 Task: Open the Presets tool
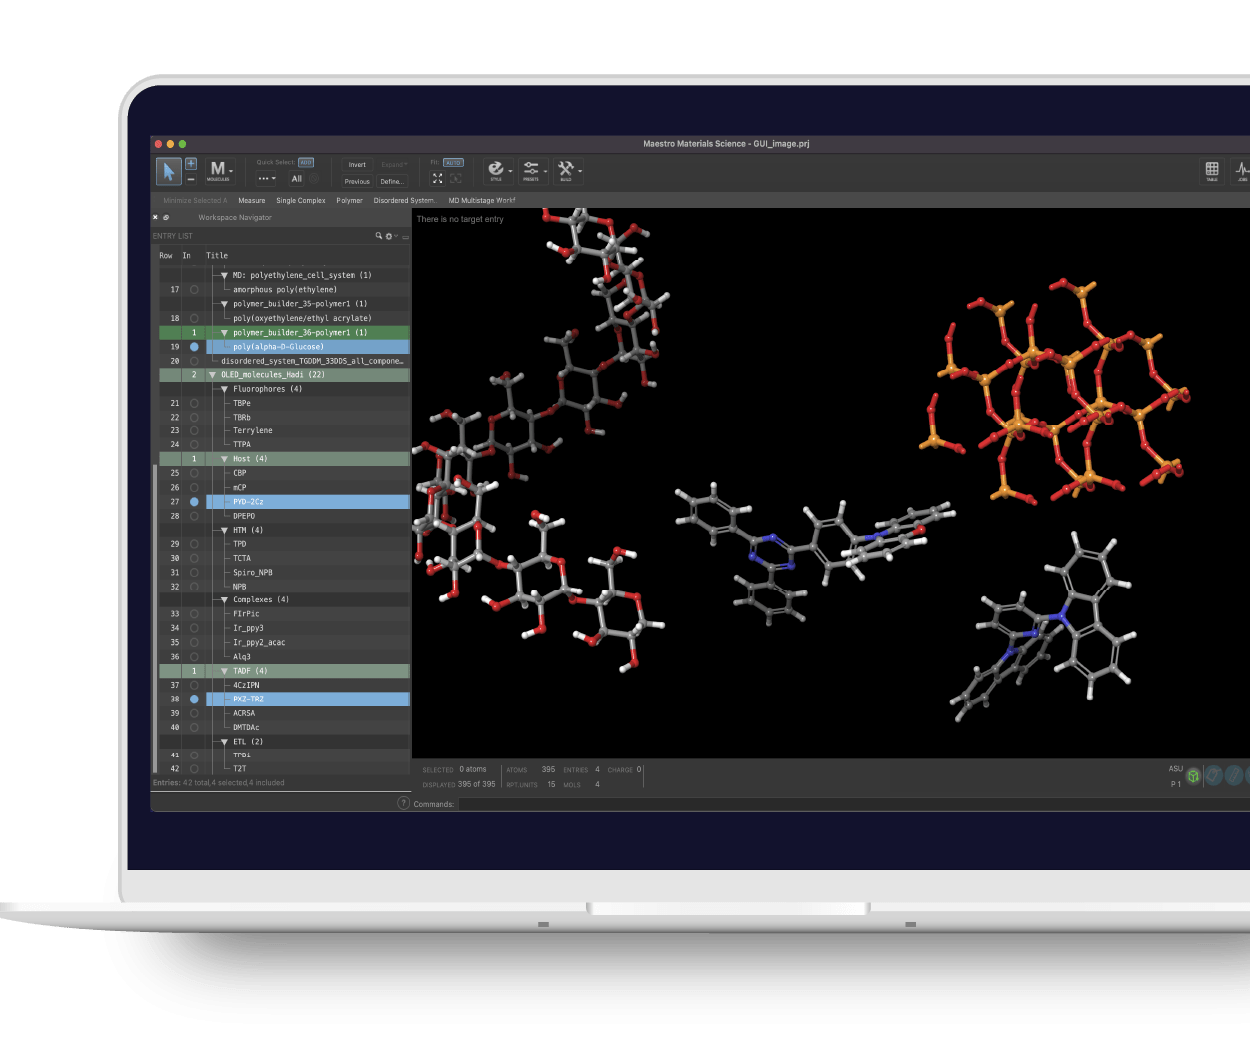531,170
